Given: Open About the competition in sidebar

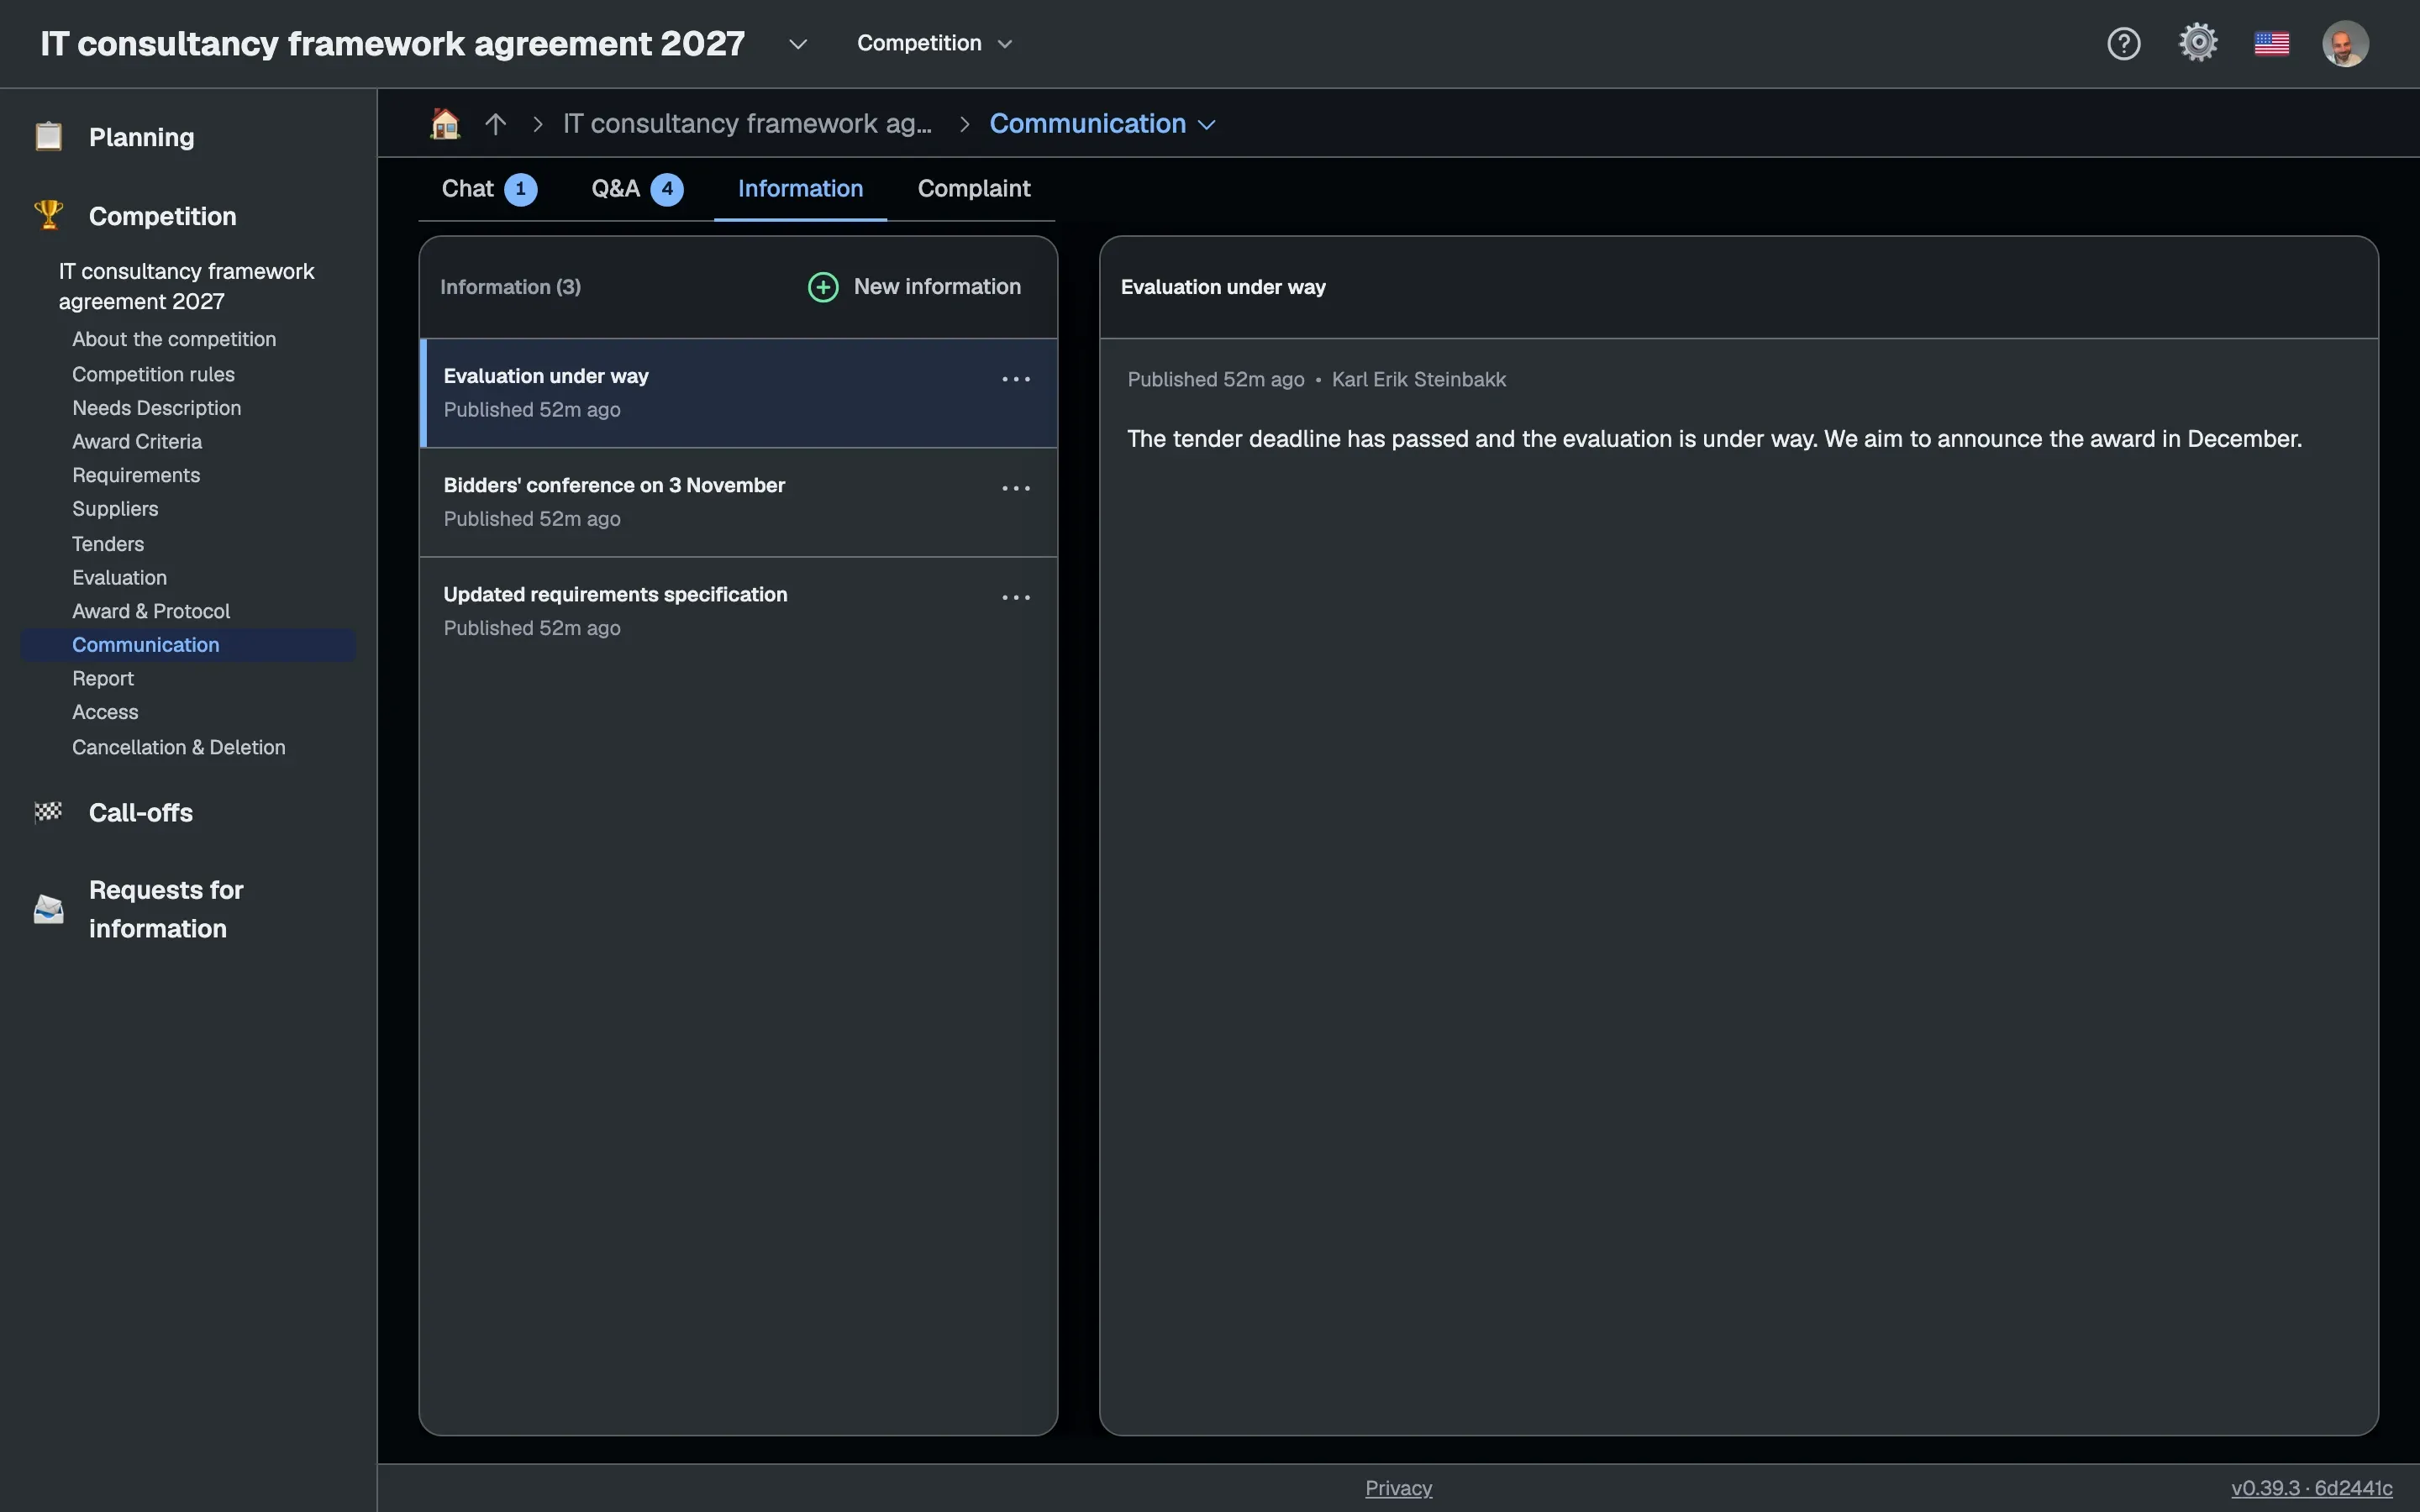Looking at the screenshot, I should 174,339.
